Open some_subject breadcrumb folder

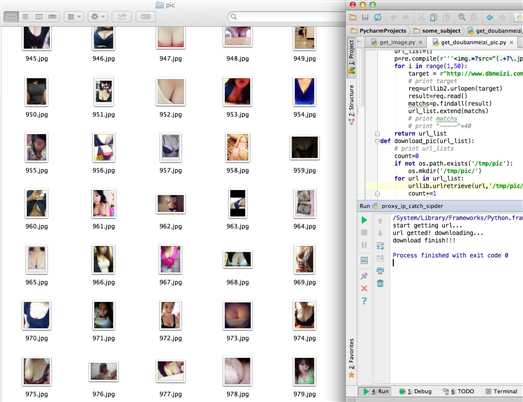[437, 31]
